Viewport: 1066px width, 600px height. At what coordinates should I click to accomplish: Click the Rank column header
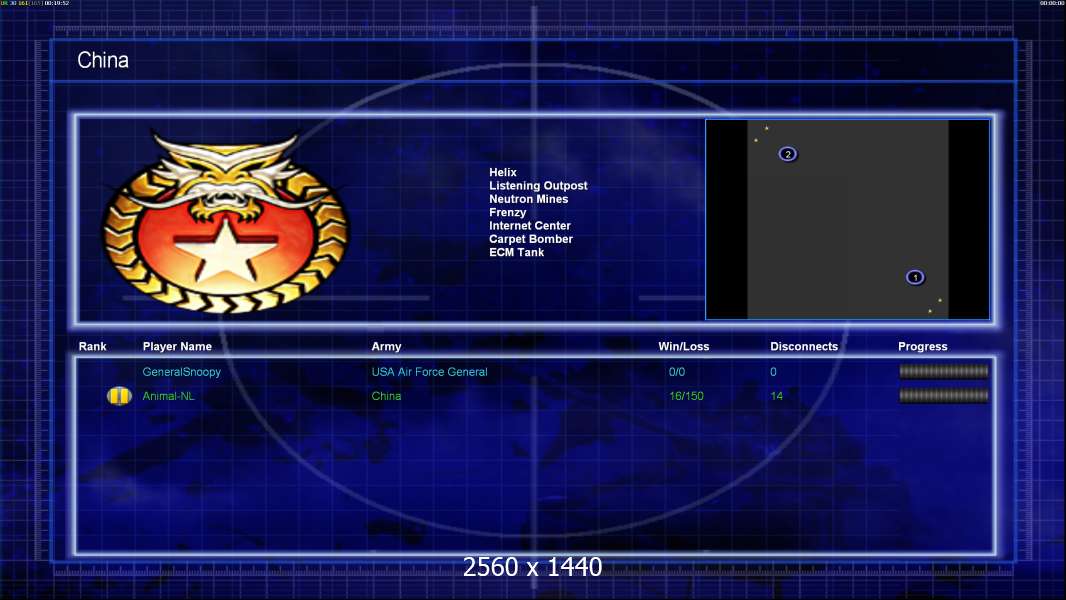[92, 347]
